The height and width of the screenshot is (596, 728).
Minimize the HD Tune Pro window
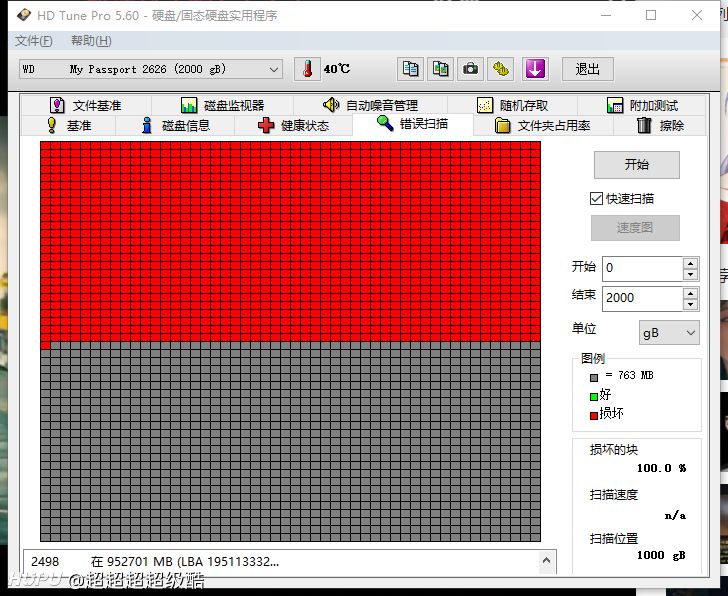tap(606, 15)
